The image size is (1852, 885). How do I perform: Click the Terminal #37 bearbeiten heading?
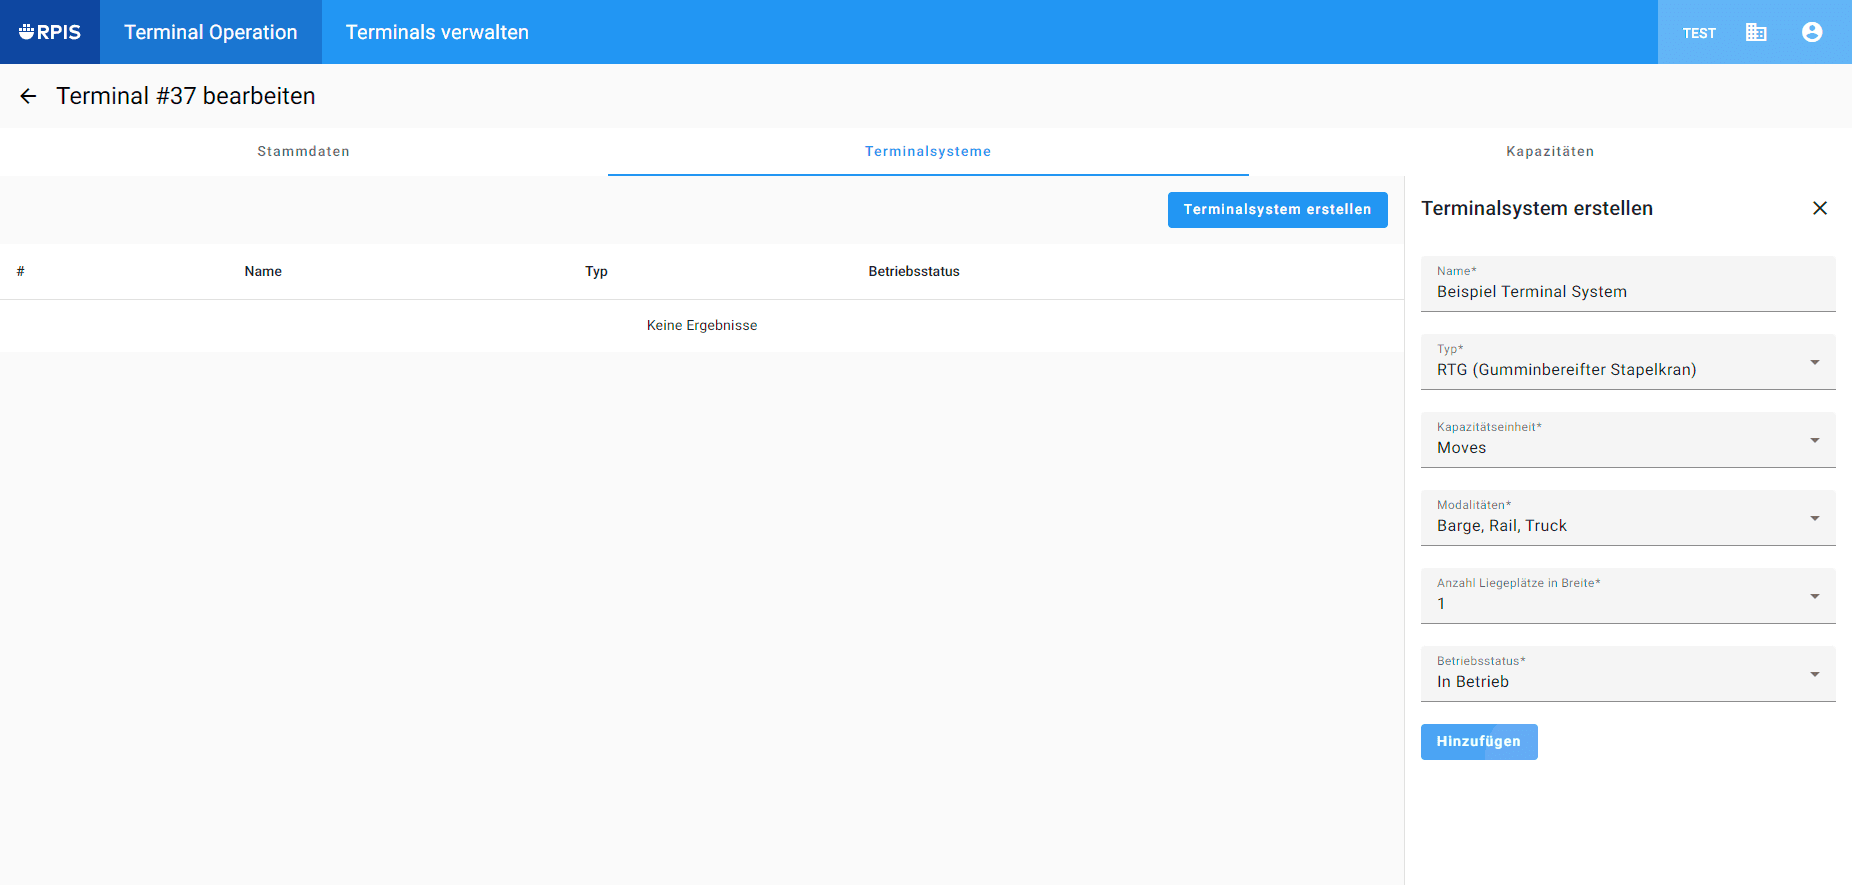pos(186,96)
